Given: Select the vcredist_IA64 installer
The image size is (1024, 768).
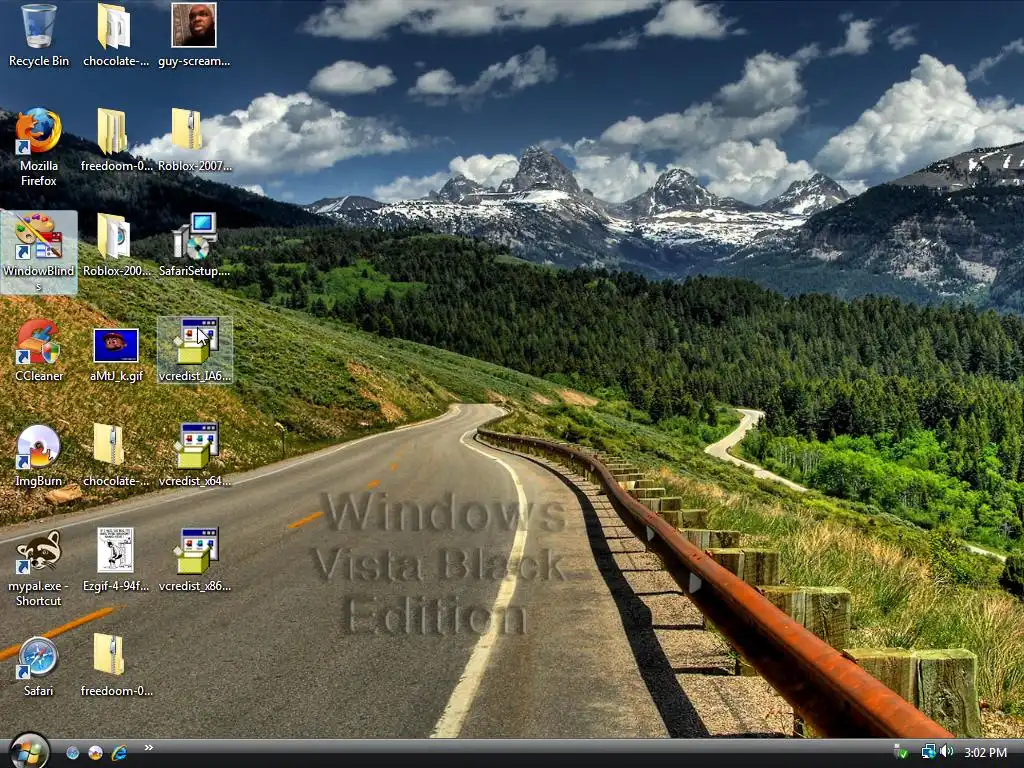Looking at the screenshot, I should [195, 351].
